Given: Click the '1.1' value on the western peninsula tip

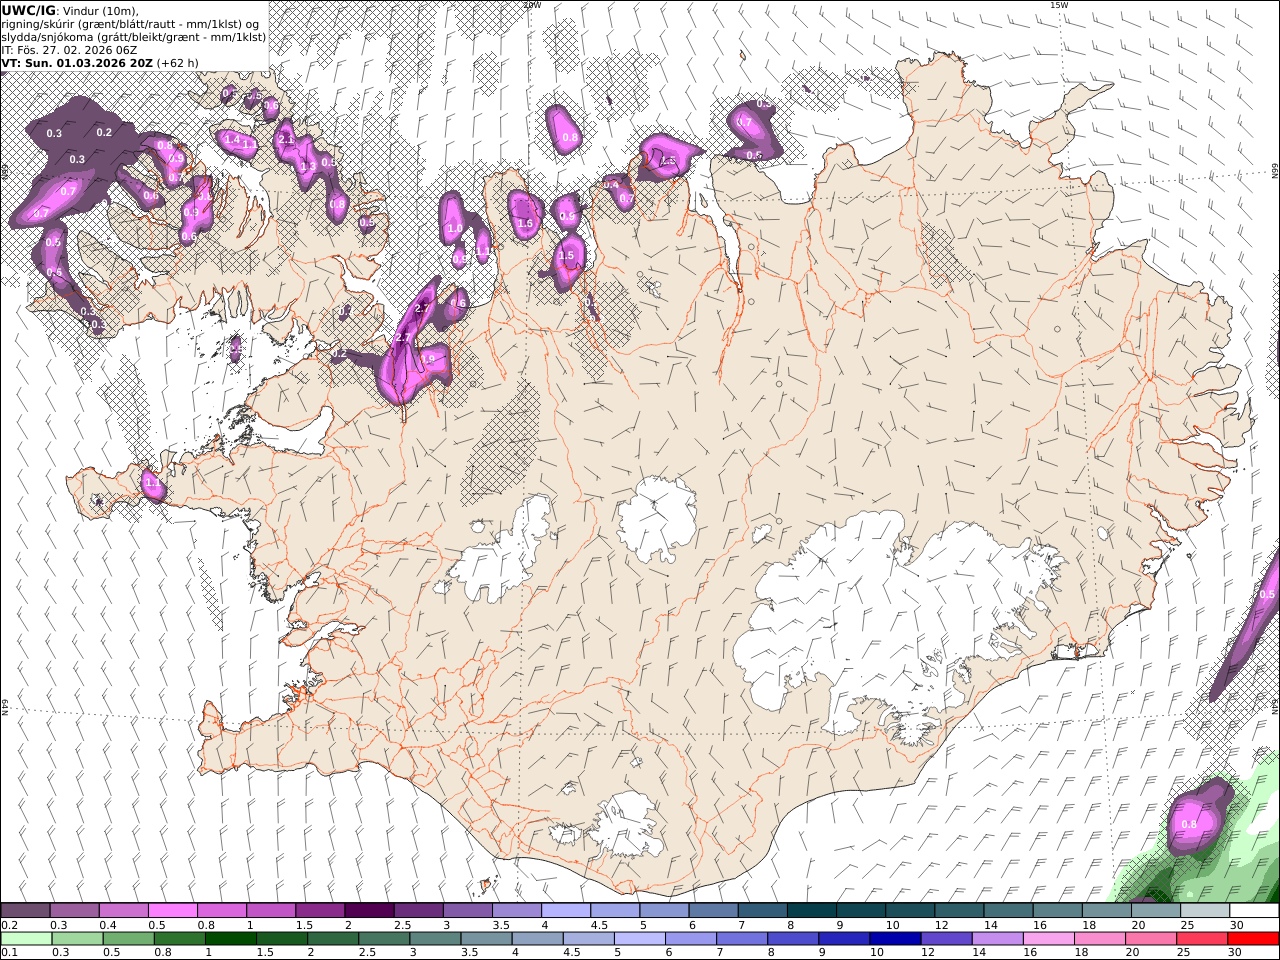Looking at the screenshot, I should [153, 483].
